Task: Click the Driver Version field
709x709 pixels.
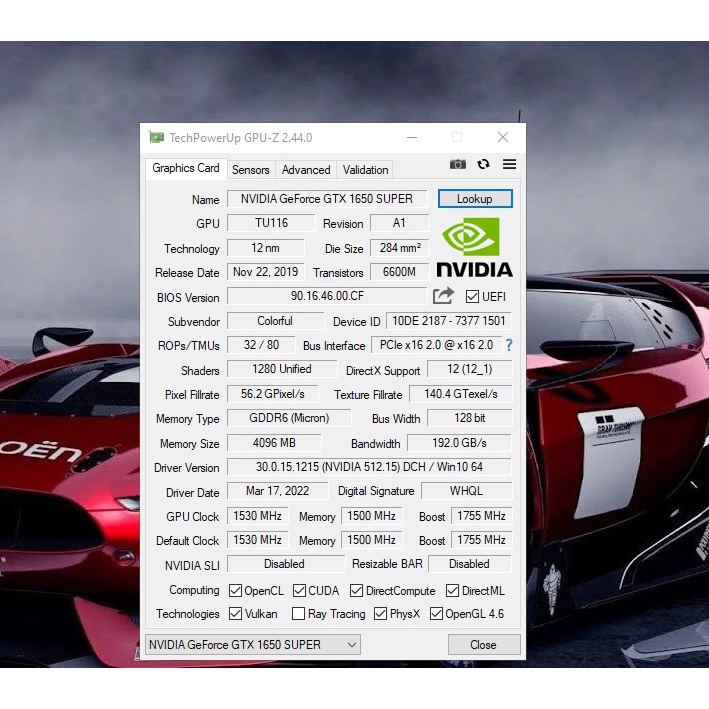Action: pyautogui.click(x=369, y=467)
